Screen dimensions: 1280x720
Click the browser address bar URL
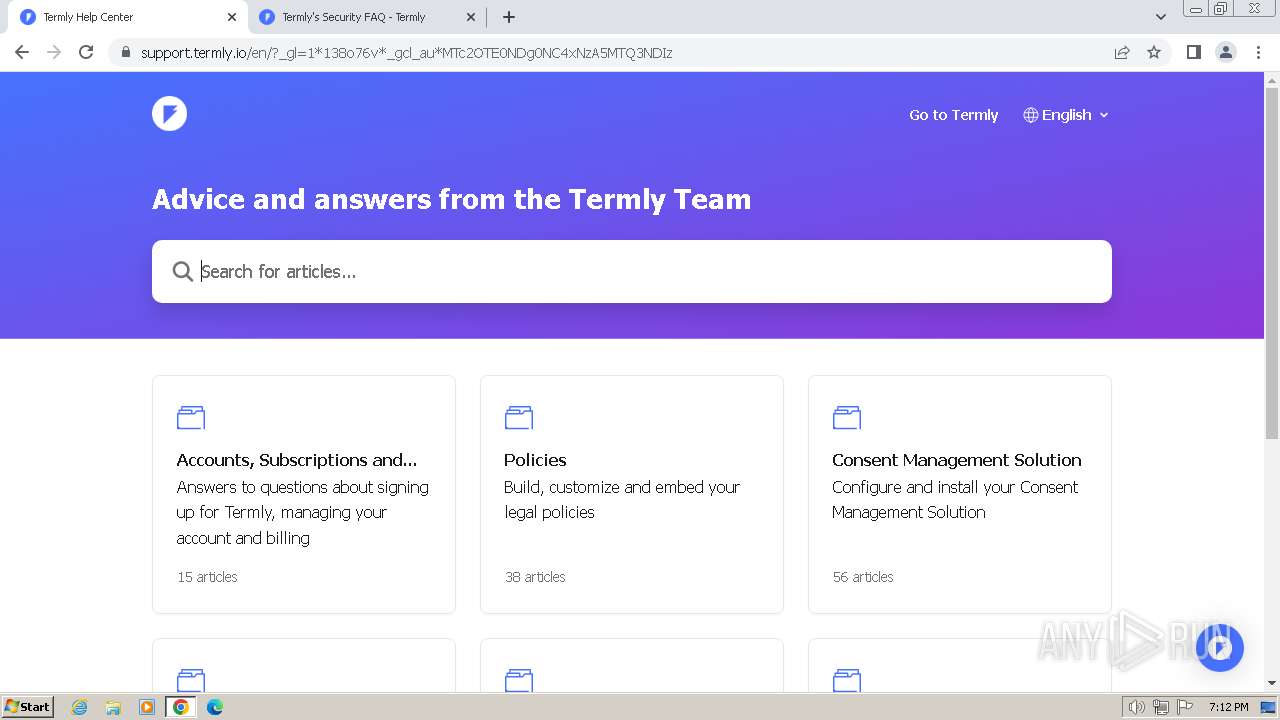406,52
